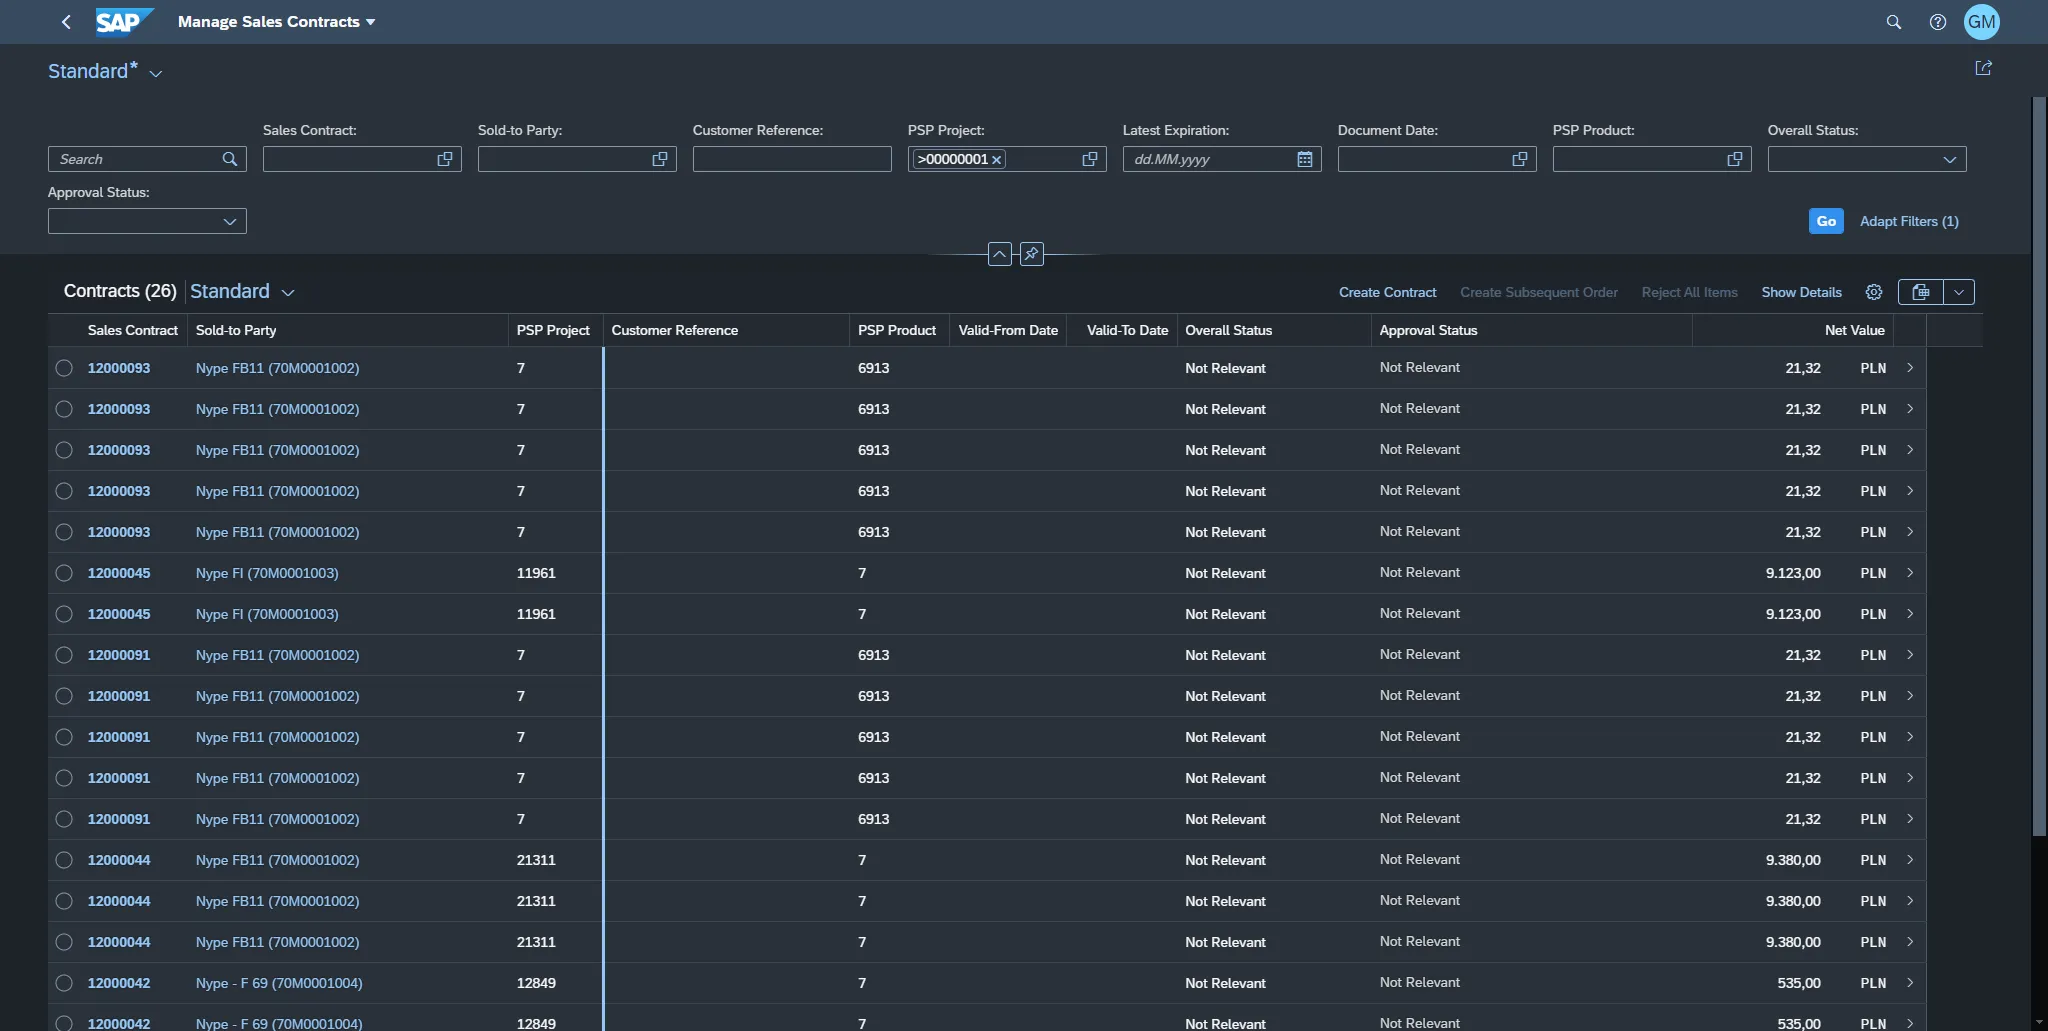
Task: Open the help question mark icon
Action: [x=1937, y=22]
